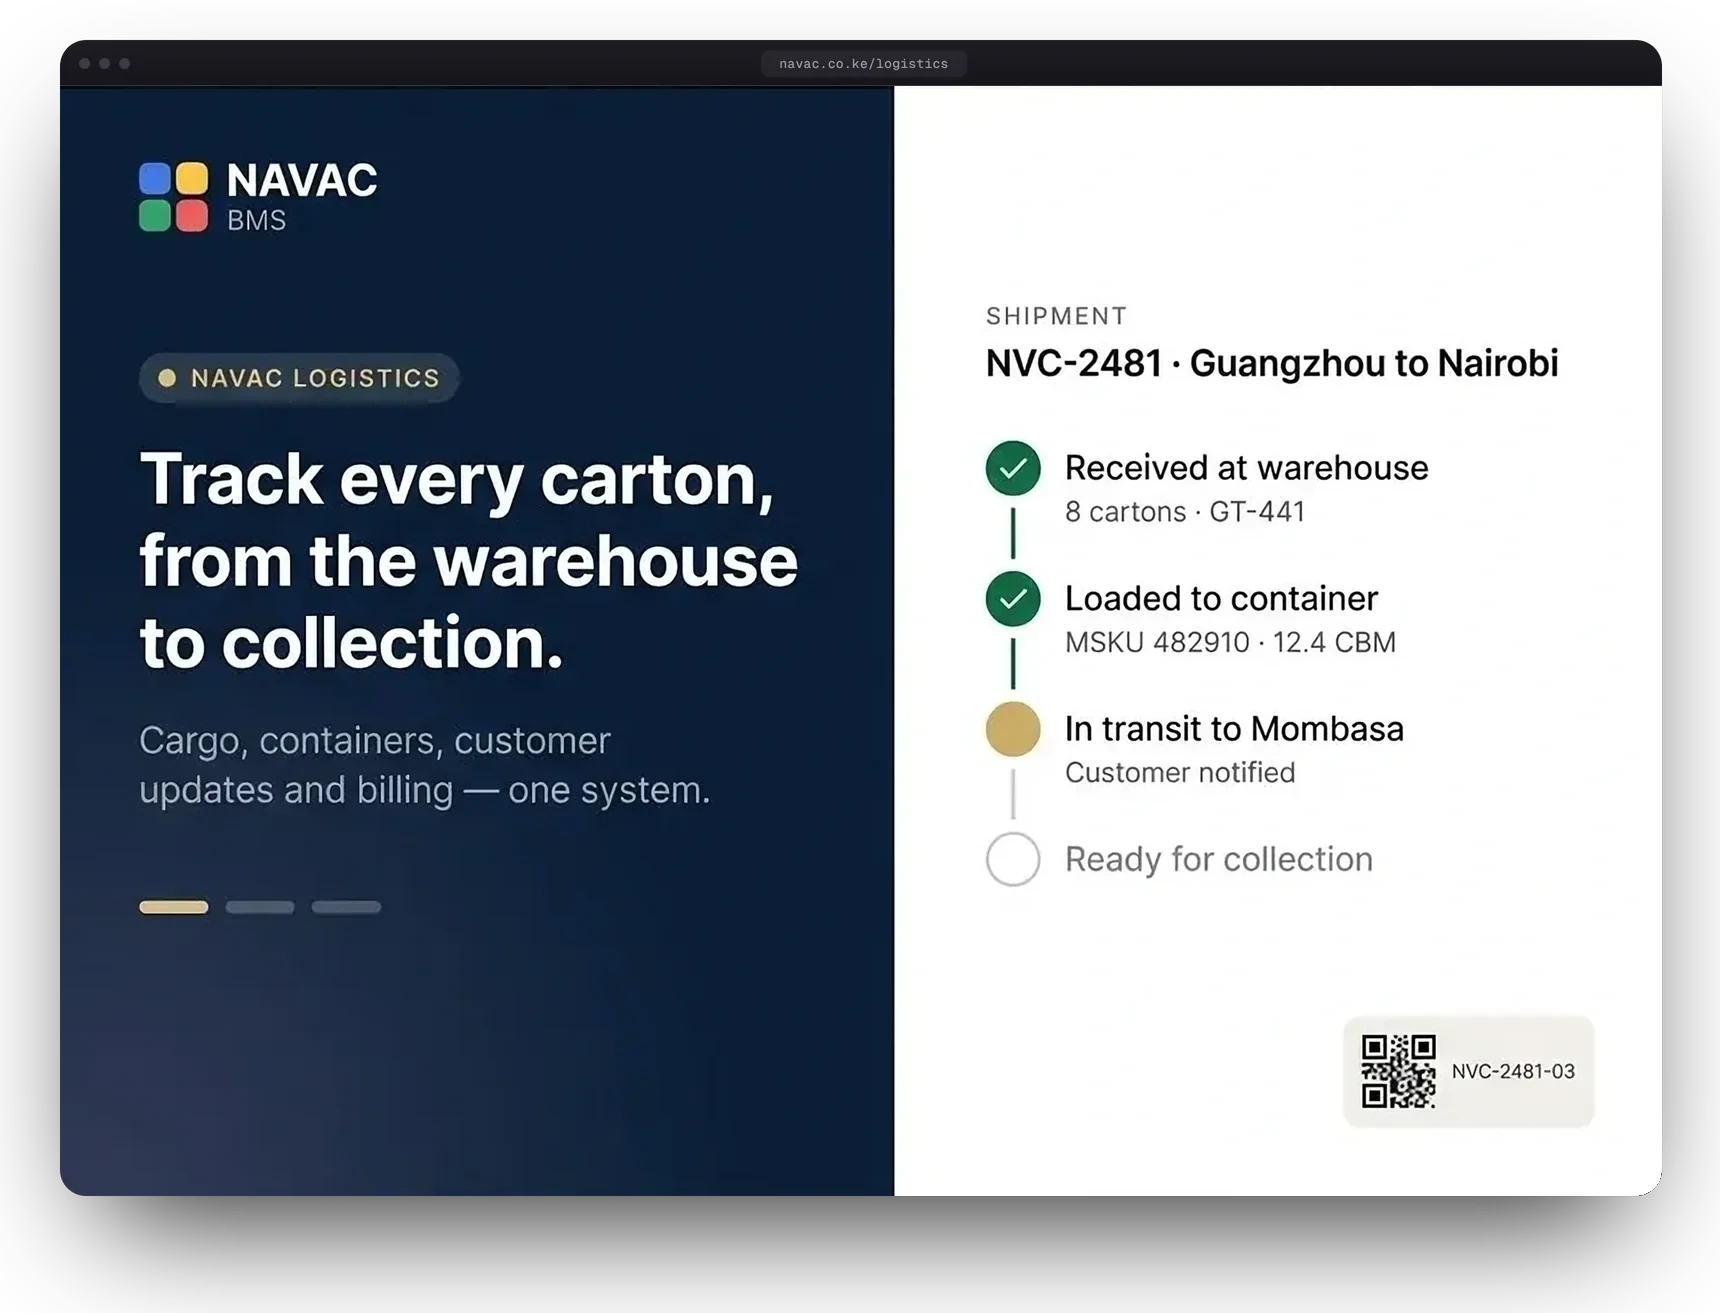Click the amber dot beside In transit to Mombasa
This screenshot has height=1313, width=1720.
1013,729
